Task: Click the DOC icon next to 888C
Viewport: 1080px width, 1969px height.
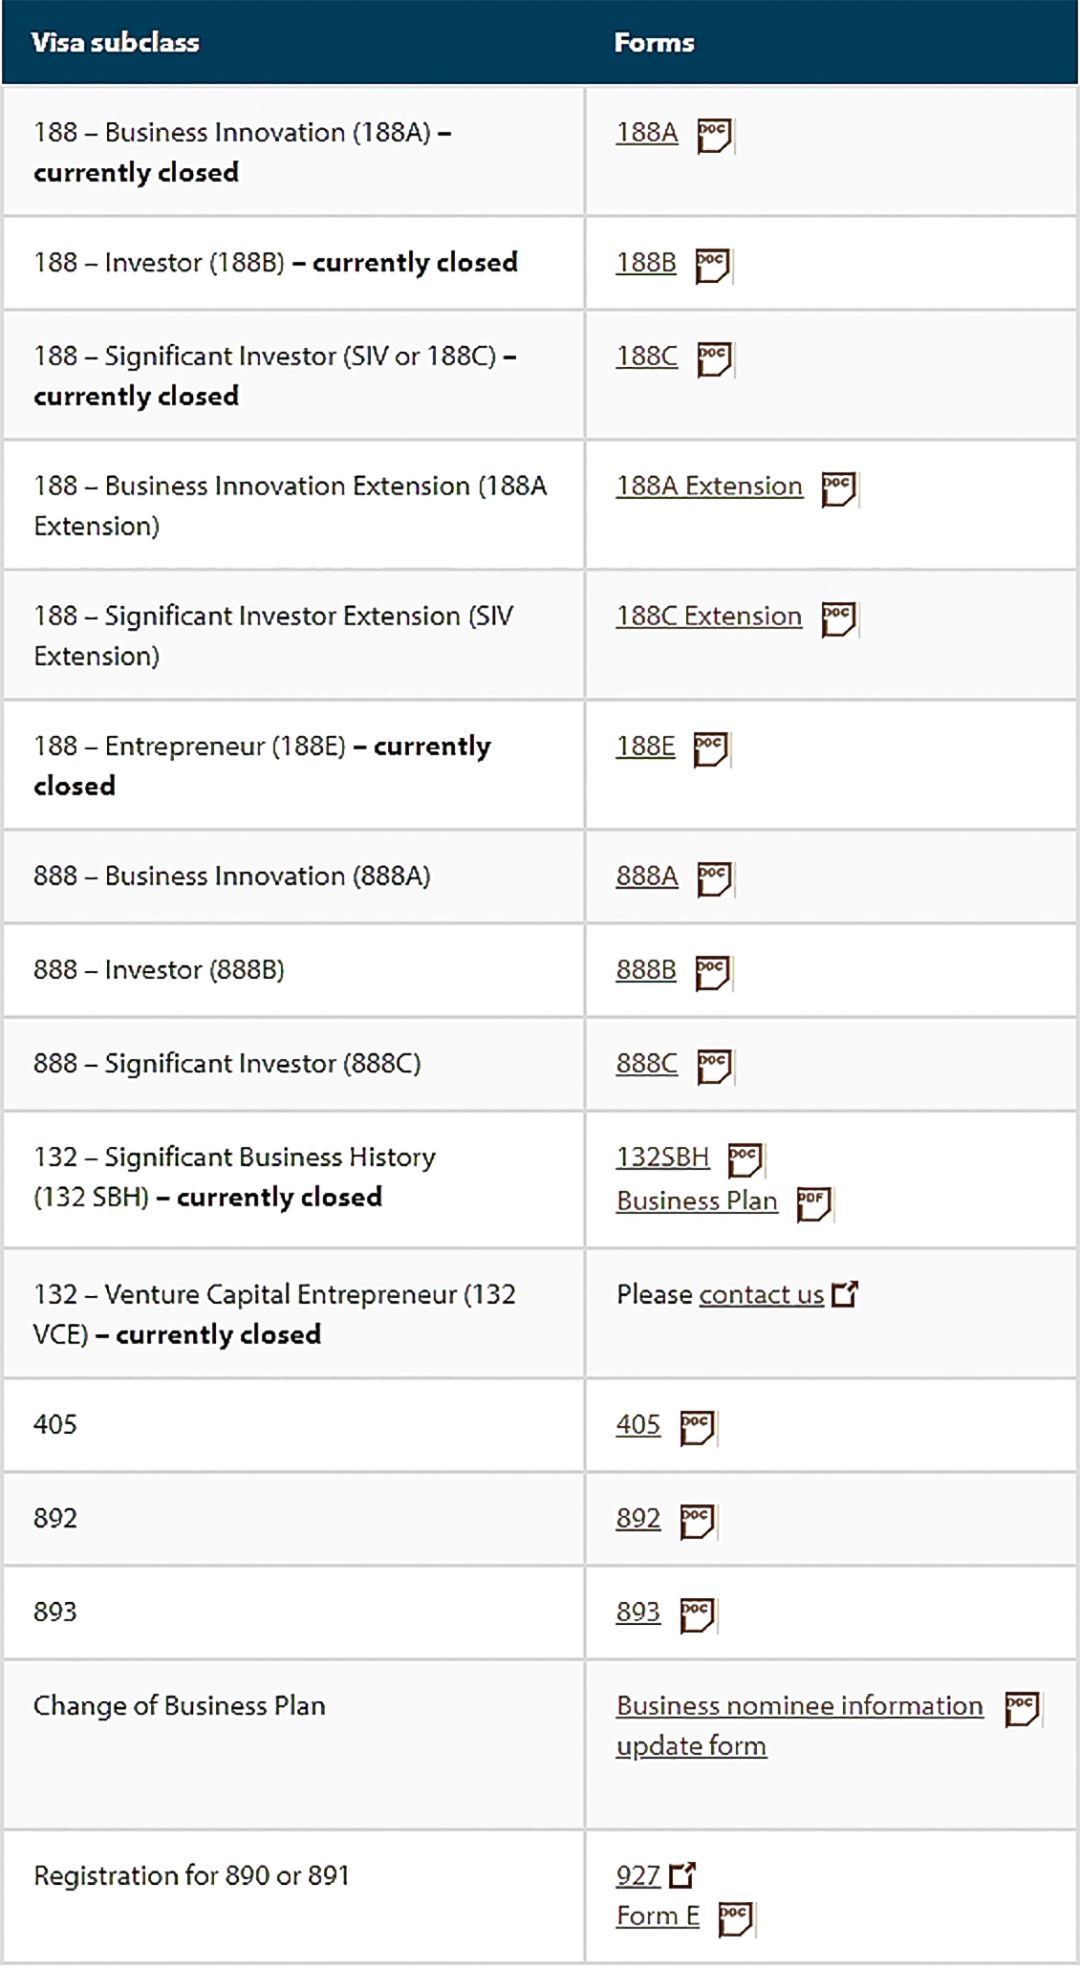Action: click(714, 1066)
